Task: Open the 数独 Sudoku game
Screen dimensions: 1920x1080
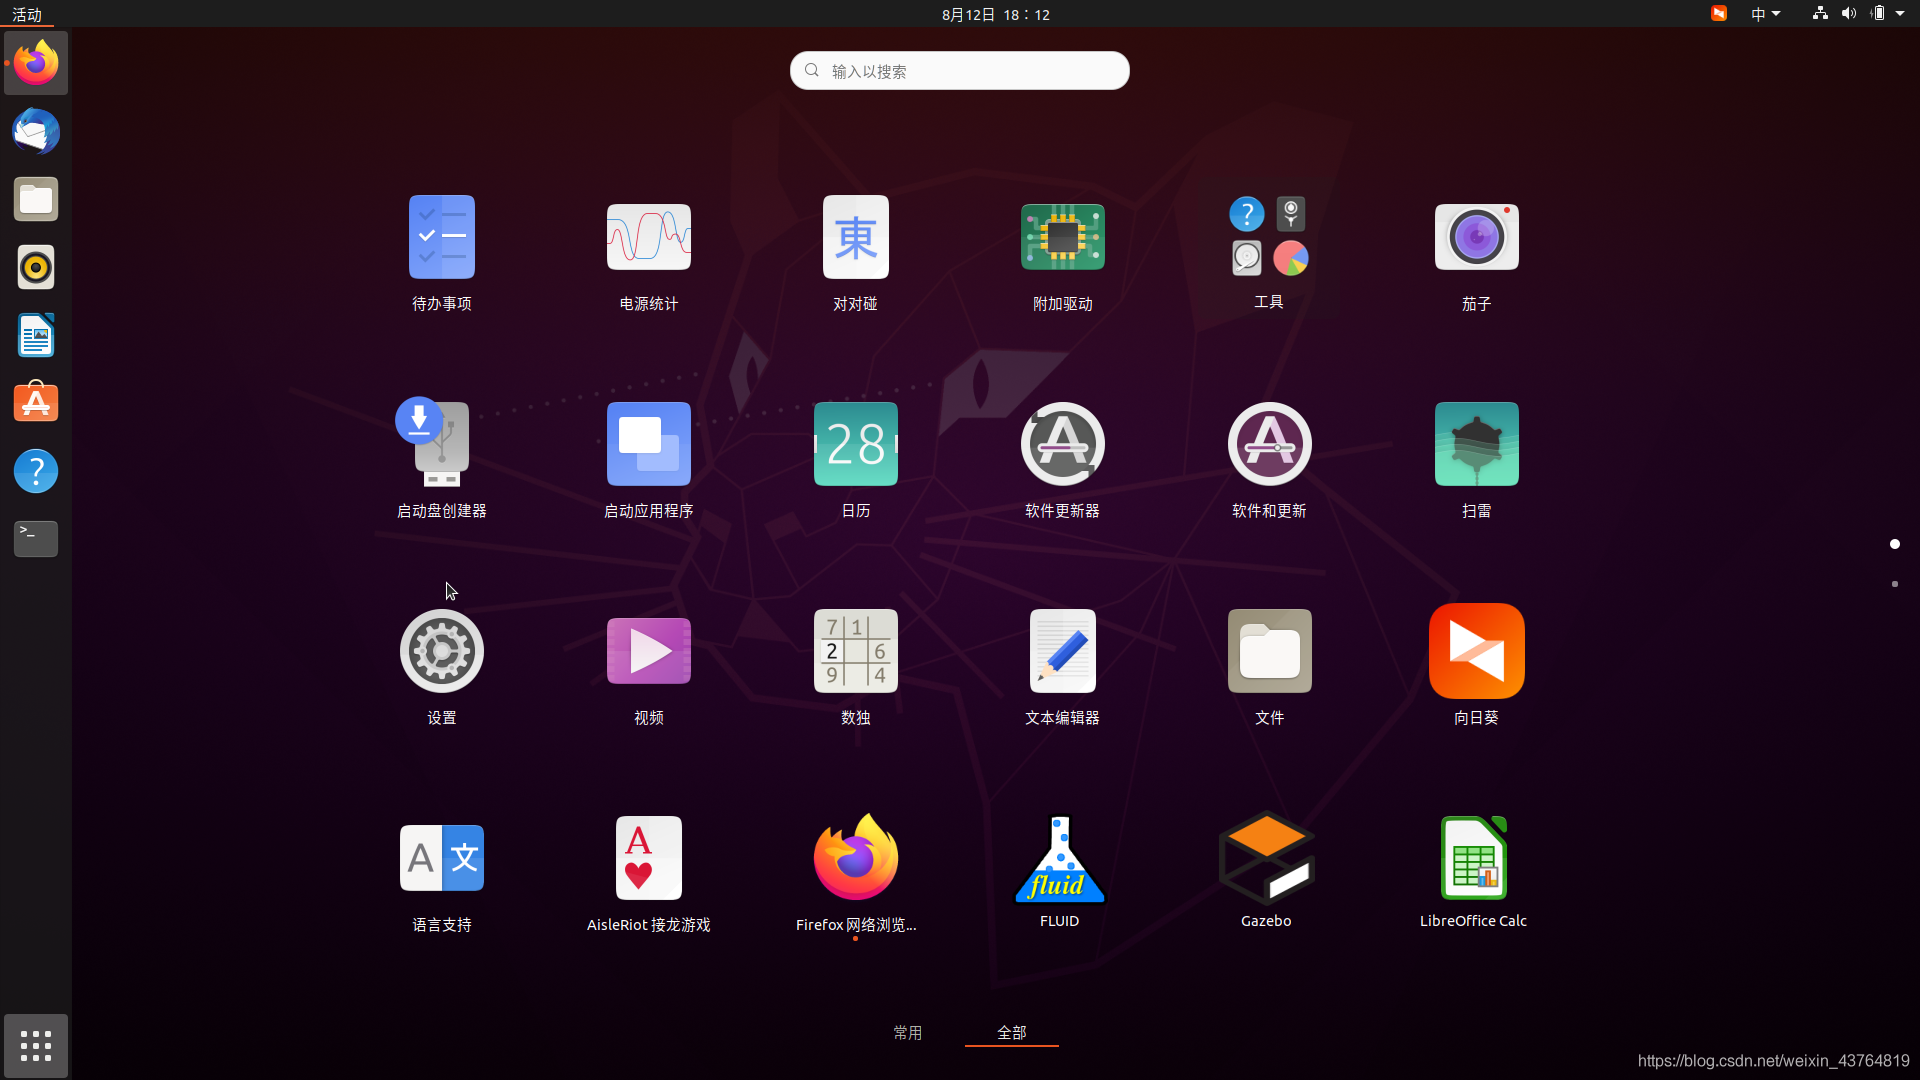Action: click(855, 652)
